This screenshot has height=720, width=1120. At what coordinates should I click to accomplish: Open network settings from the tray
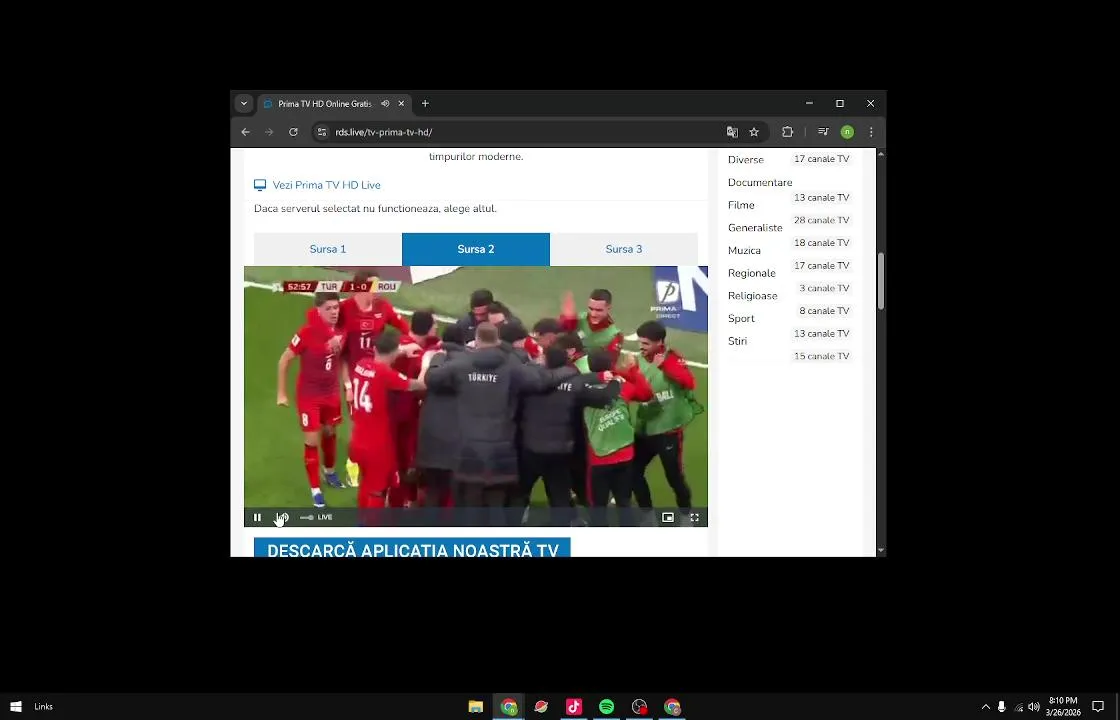1019,706
